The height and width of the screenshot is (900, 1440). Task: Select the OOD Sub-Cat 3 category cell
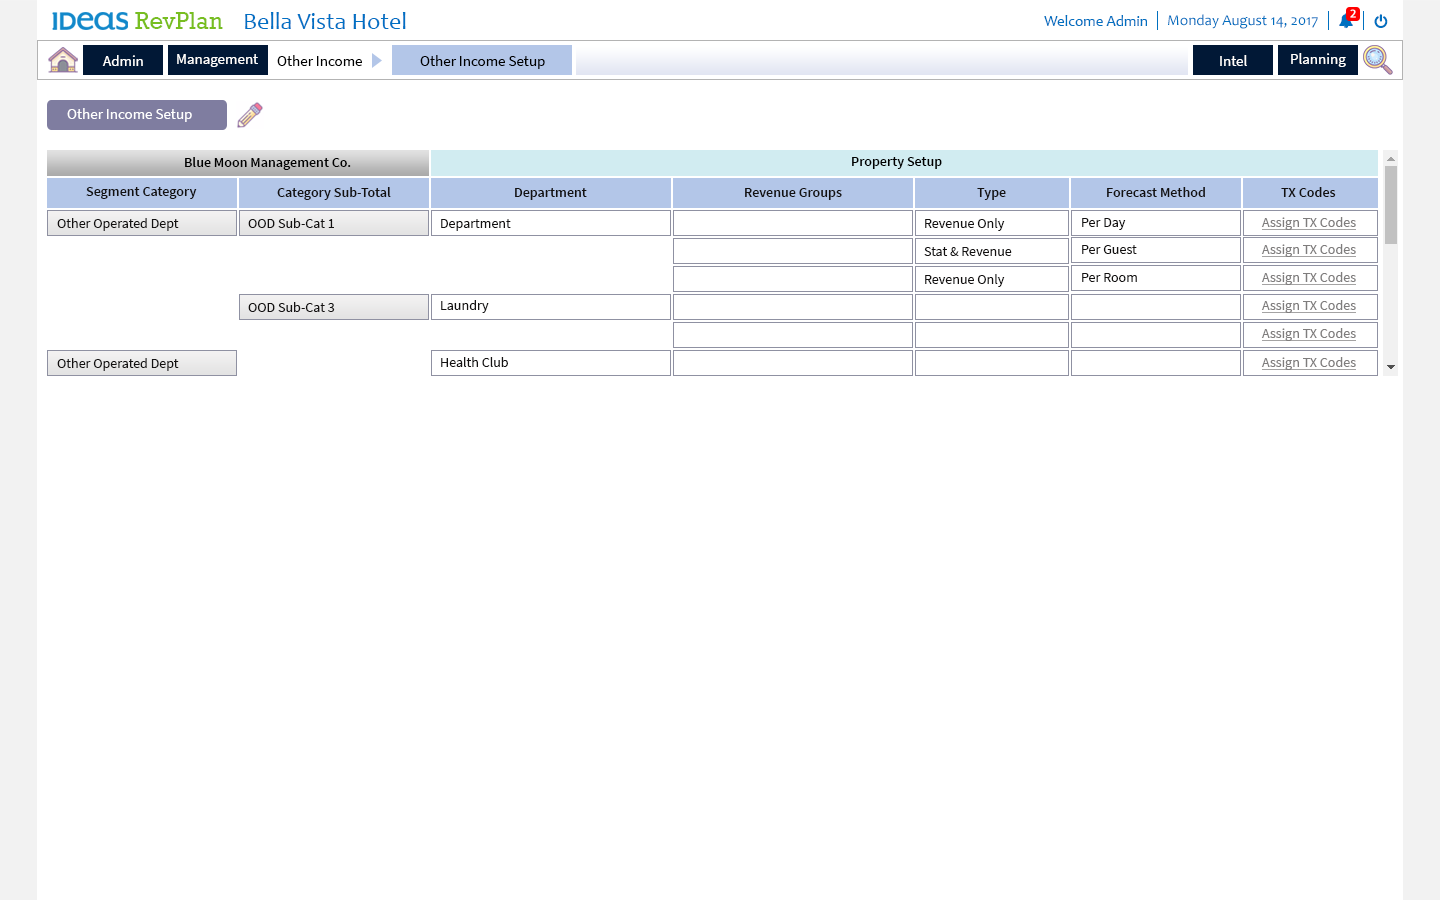click(x=333, y=307)
